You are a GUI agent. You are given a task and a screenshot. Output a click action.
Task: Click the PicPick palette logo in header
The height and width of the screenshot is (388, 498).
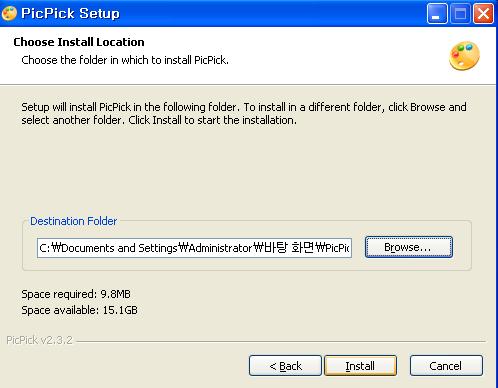tap(464, 56)
